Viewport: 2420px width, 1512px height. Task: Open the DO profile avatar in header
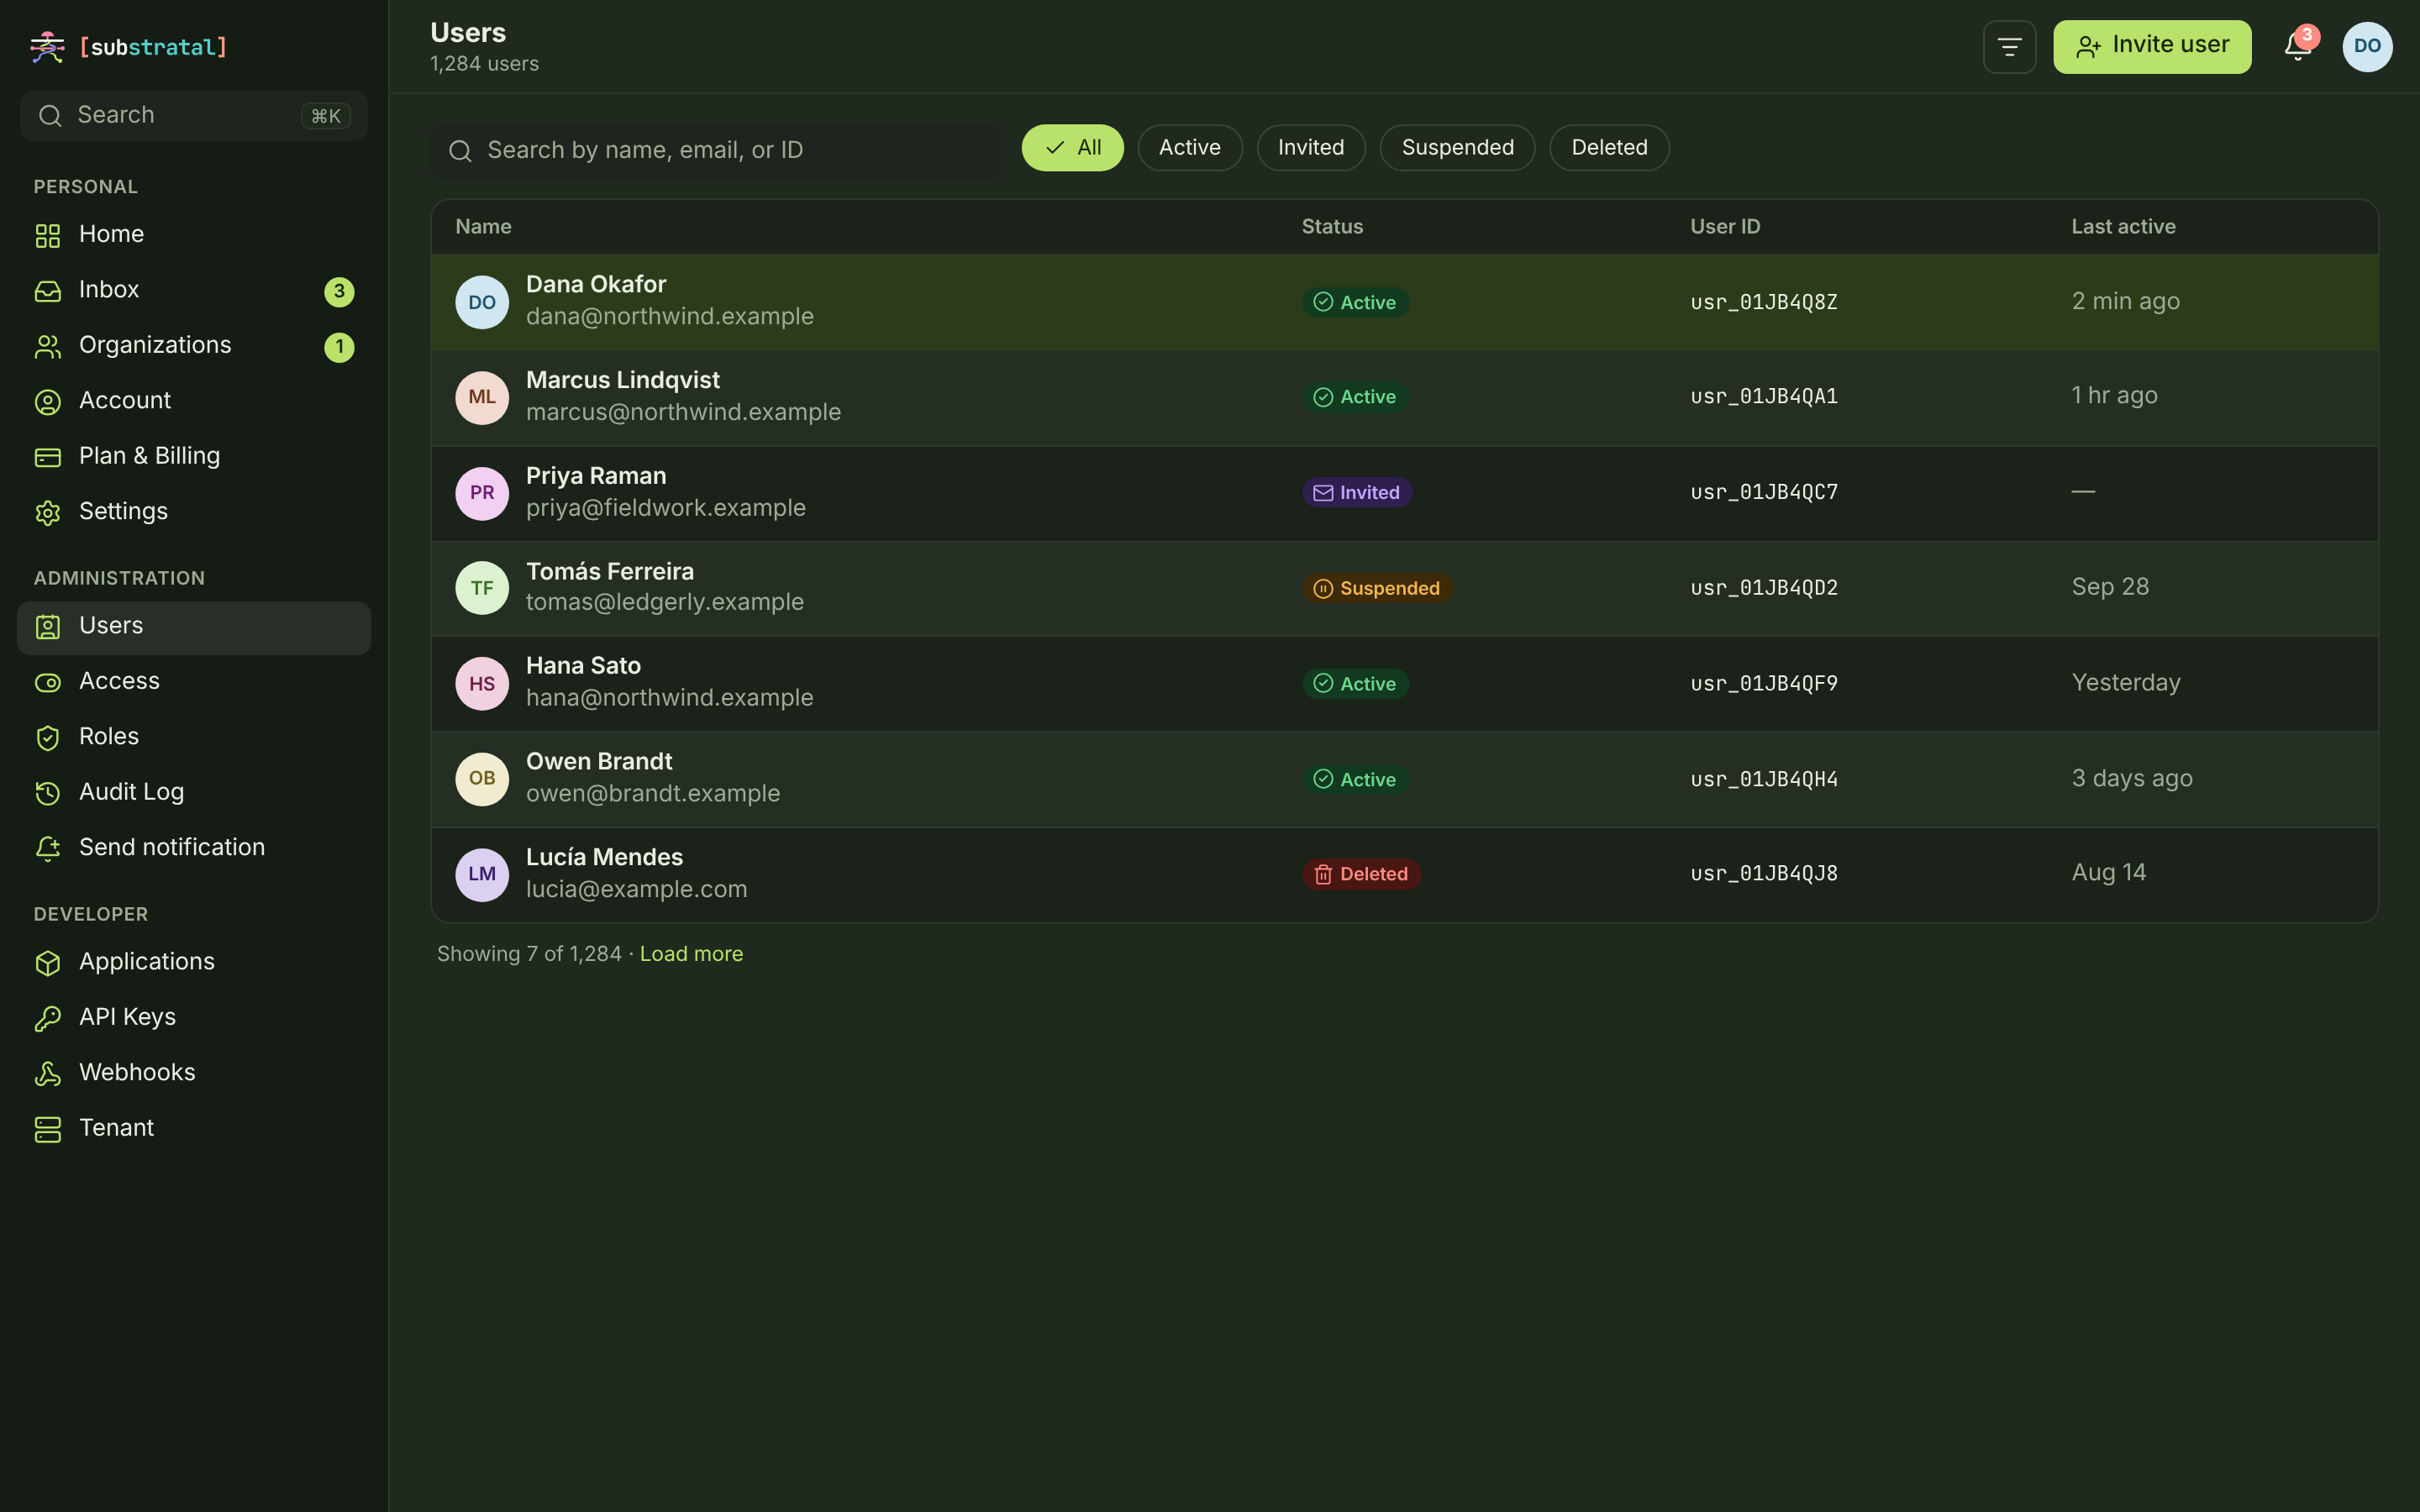point(2366,47)
